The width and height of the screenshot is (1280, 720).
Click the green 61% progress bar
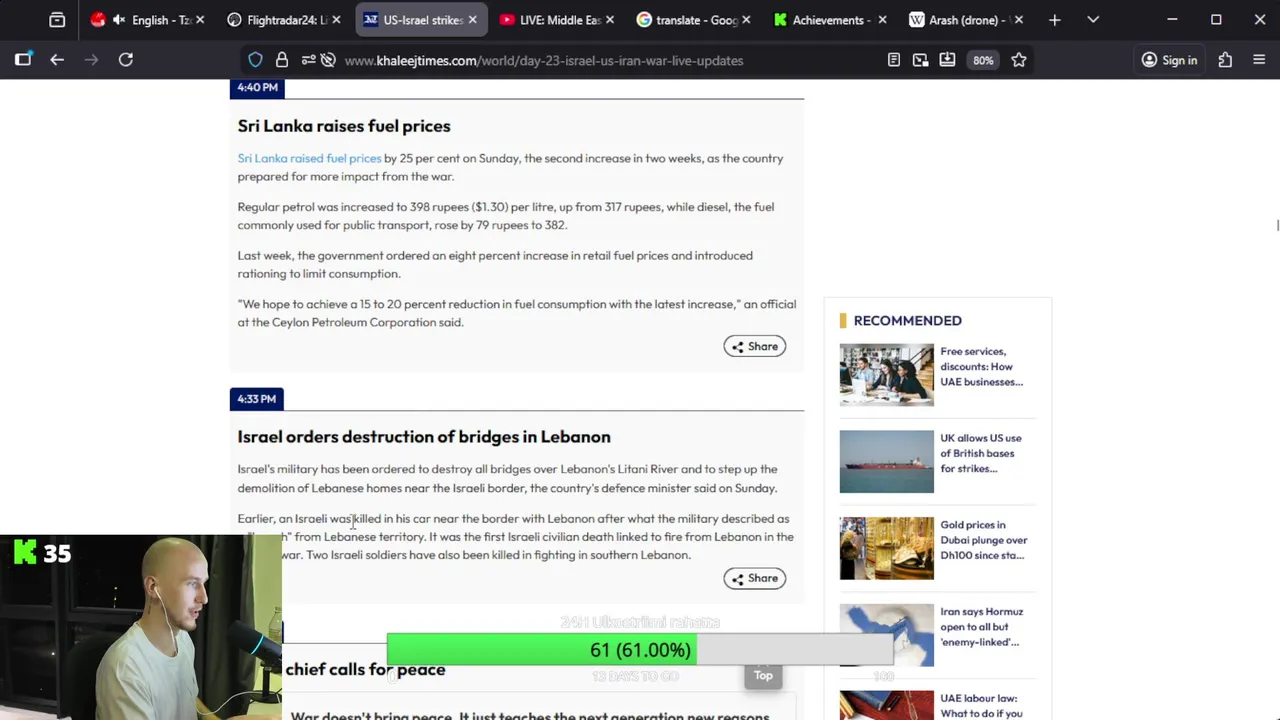click(x=541, y=650)
